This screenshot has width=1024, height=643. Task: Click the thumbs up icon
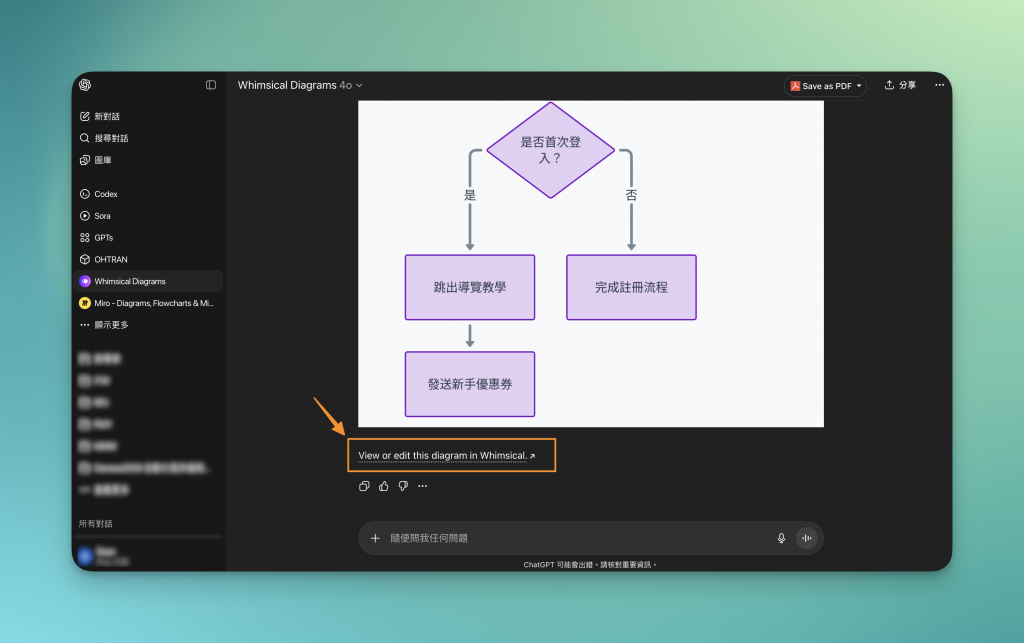point(383,486)
